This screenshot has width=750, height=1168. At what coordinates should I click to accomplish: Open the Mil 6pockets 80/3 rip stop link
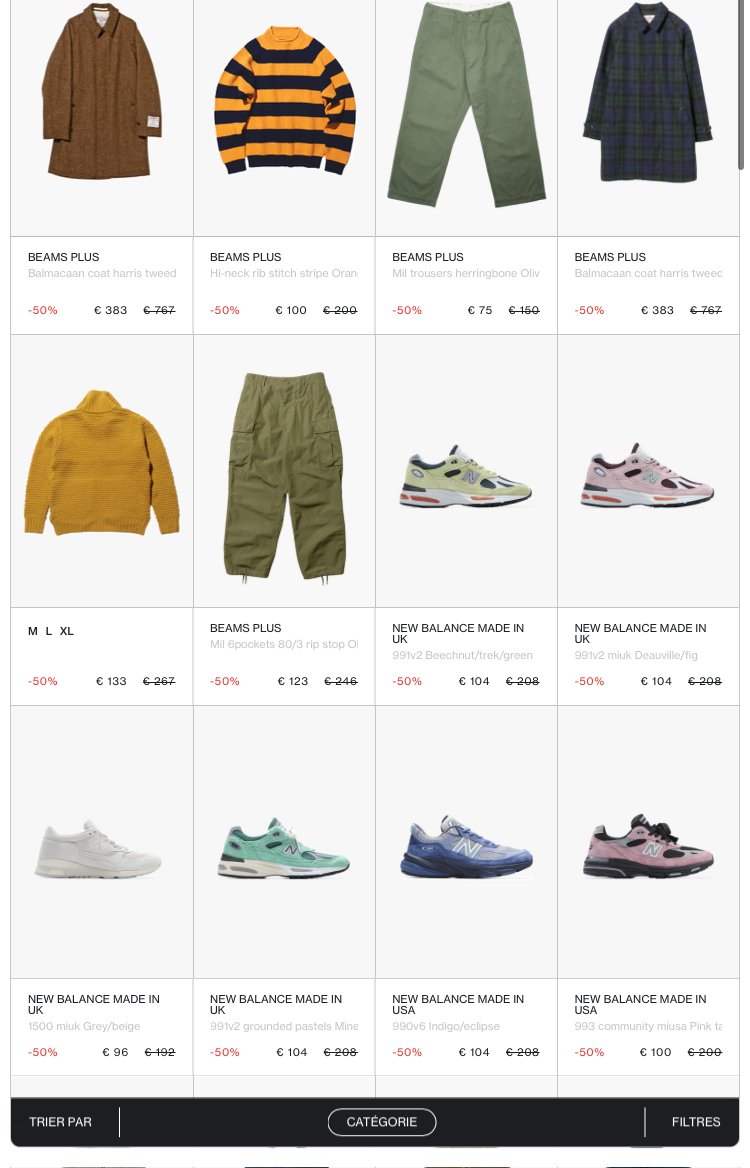(x=284, y=644)
